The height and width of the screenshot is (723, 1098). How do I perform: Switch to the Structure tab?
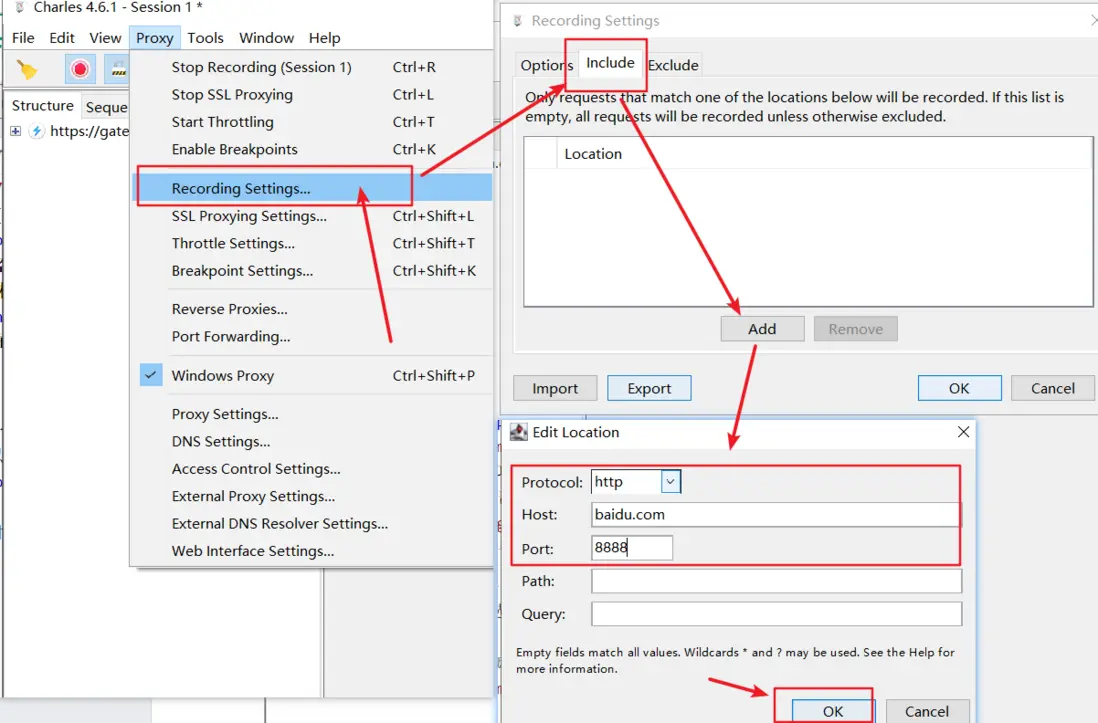point(43,106)
